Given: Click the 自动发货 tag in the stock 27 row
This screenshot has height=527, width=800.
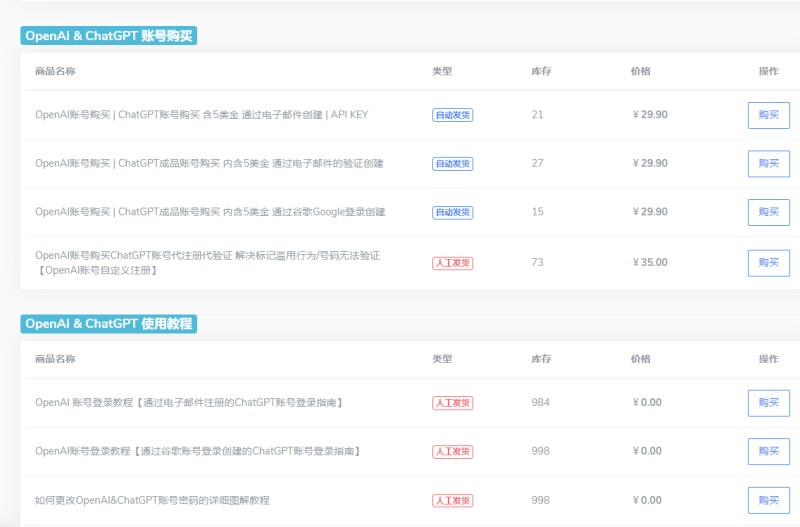Looking at the screenshot, I should [x=453, y=164].
